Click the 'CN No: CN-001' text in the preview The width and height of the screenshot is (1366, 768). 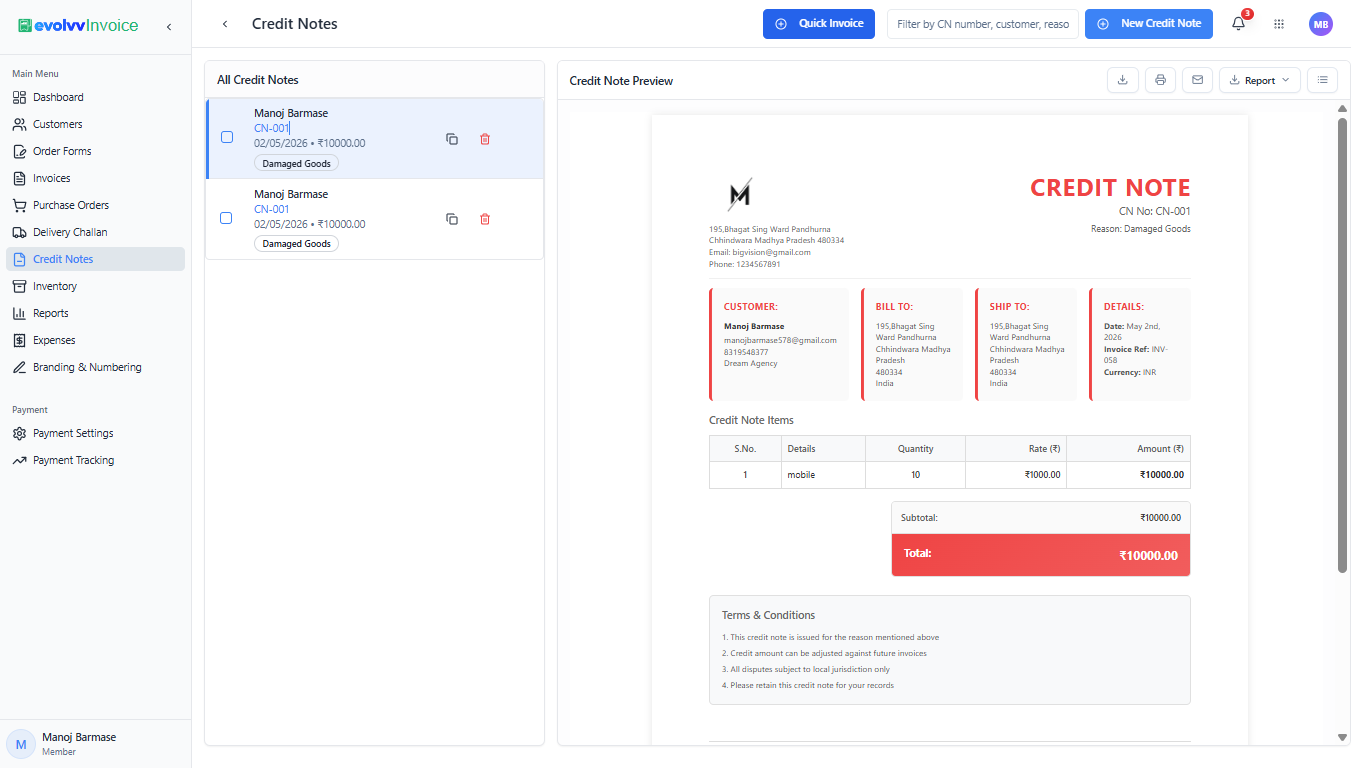(x=1155, y=211)
